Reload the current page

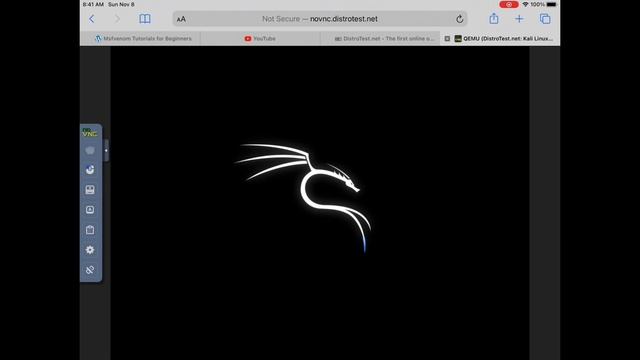point(460,19)
